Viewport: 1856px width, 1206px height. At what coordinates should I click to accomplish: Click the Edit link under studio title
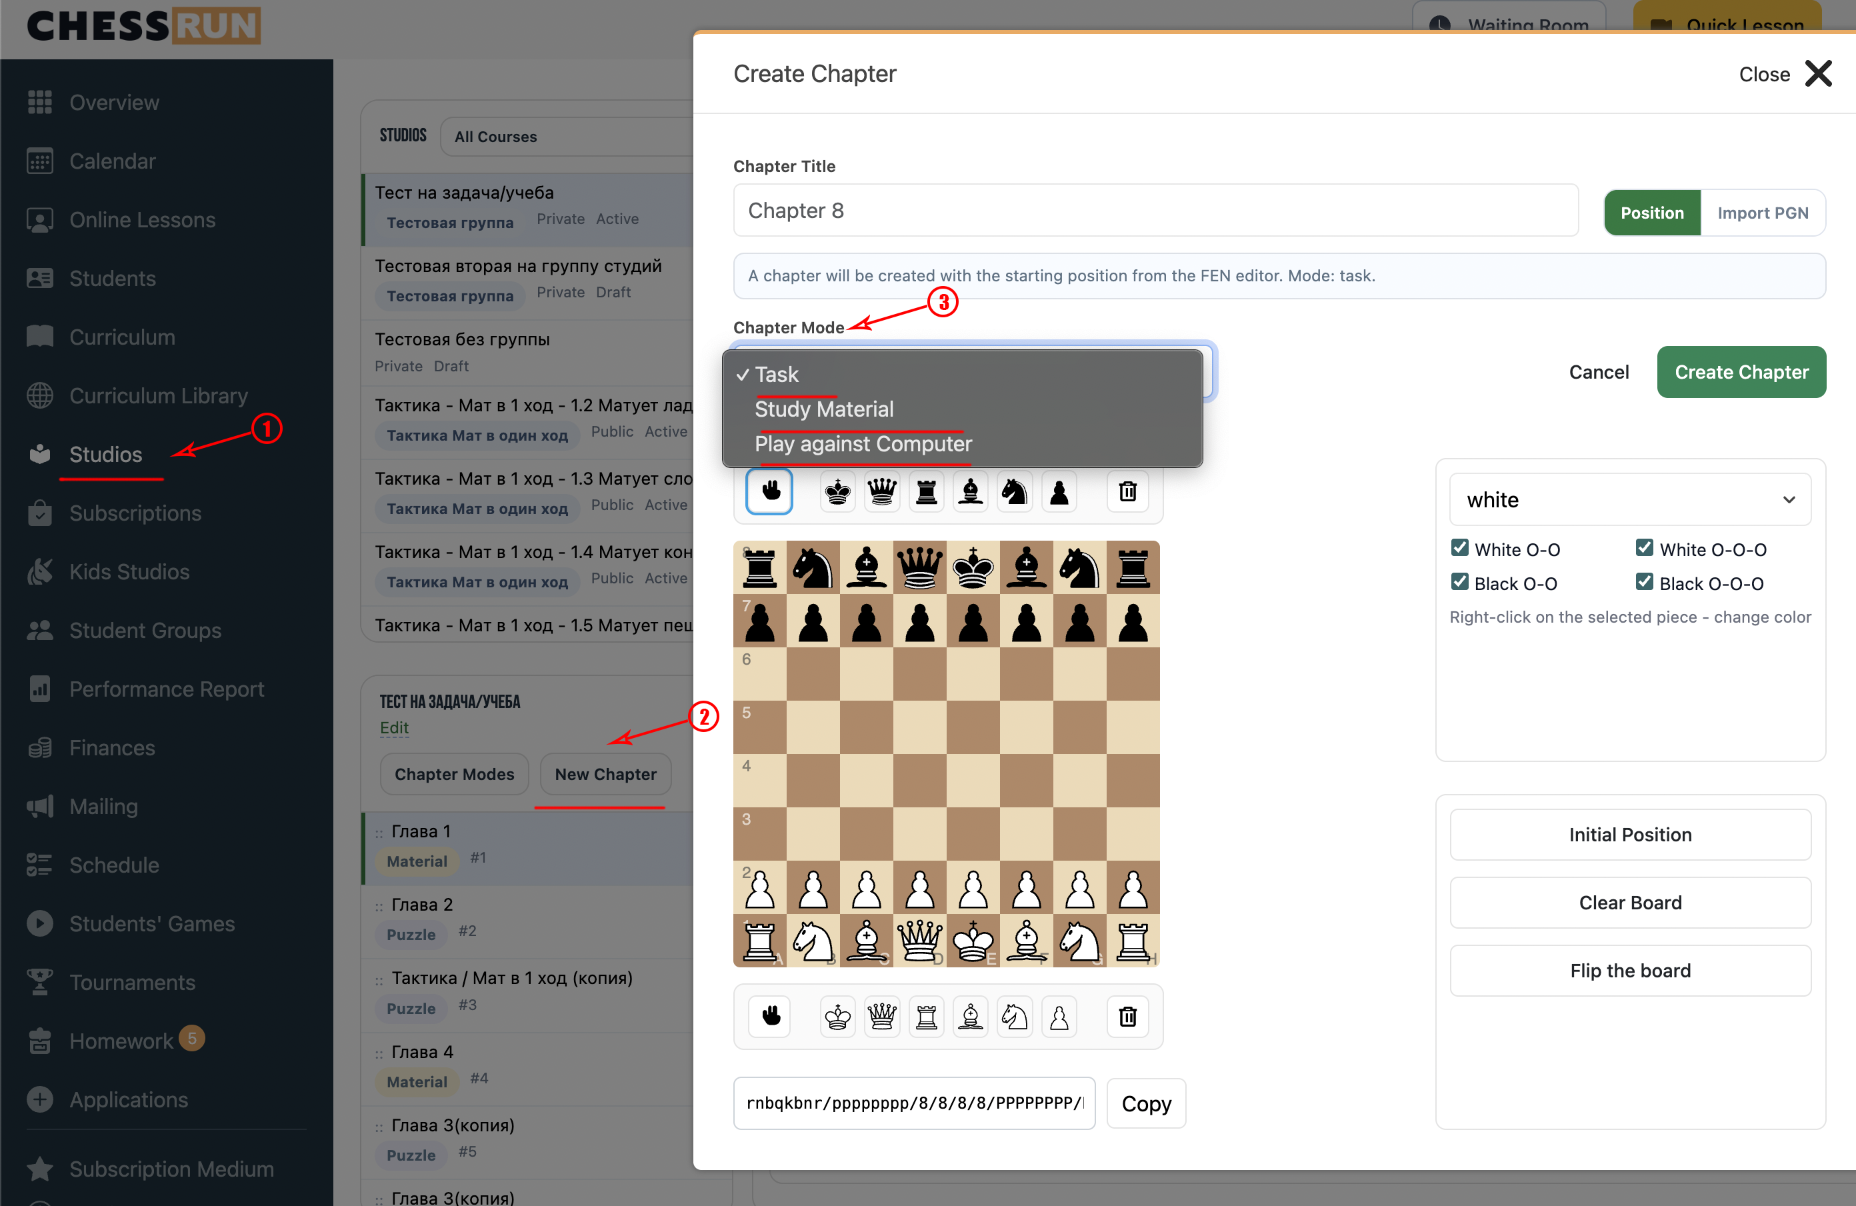394,728
